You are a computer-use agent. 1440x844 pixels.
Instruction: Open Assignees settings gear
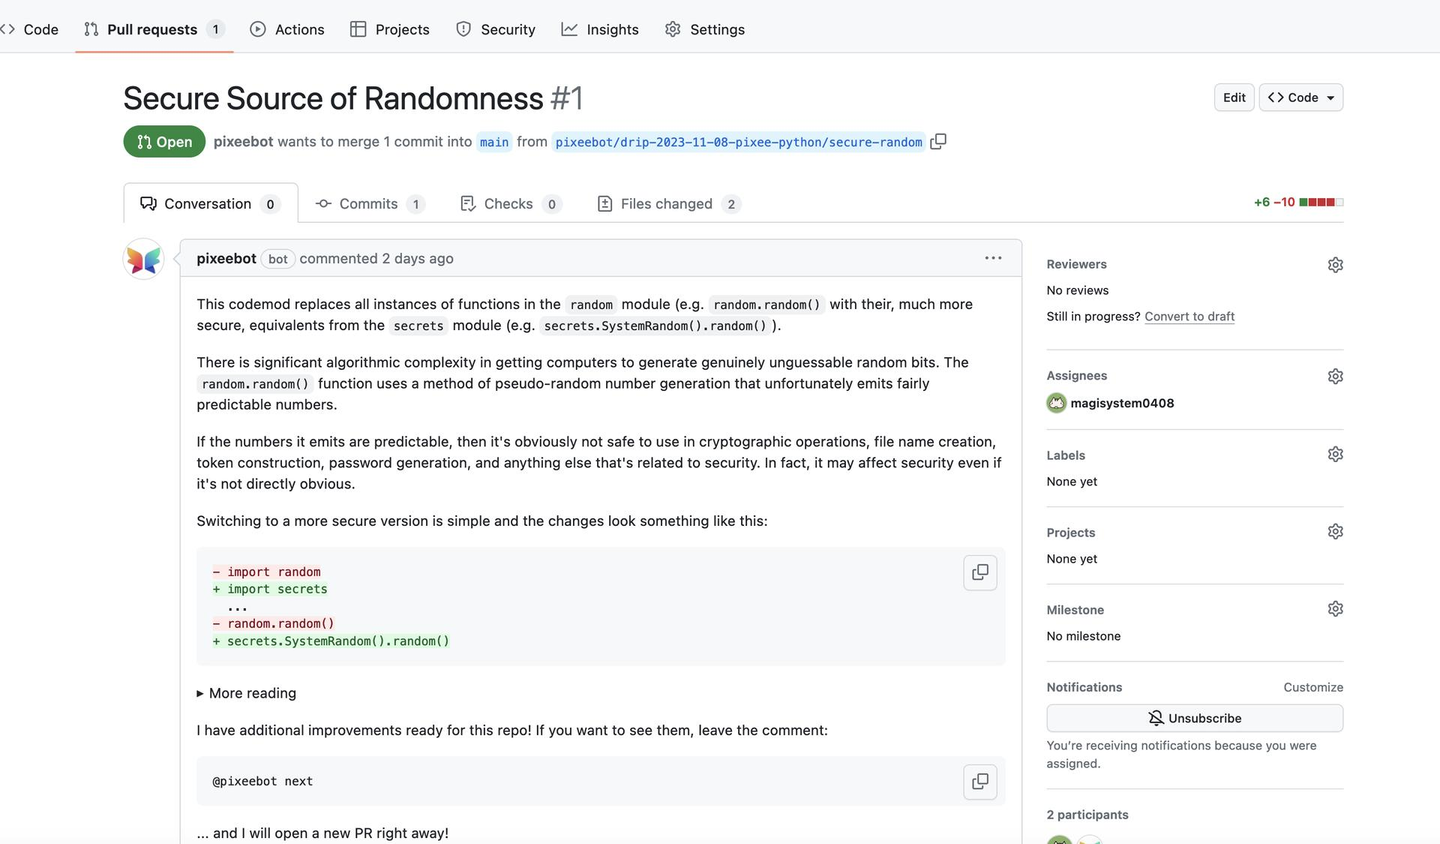pos(1335,376)
